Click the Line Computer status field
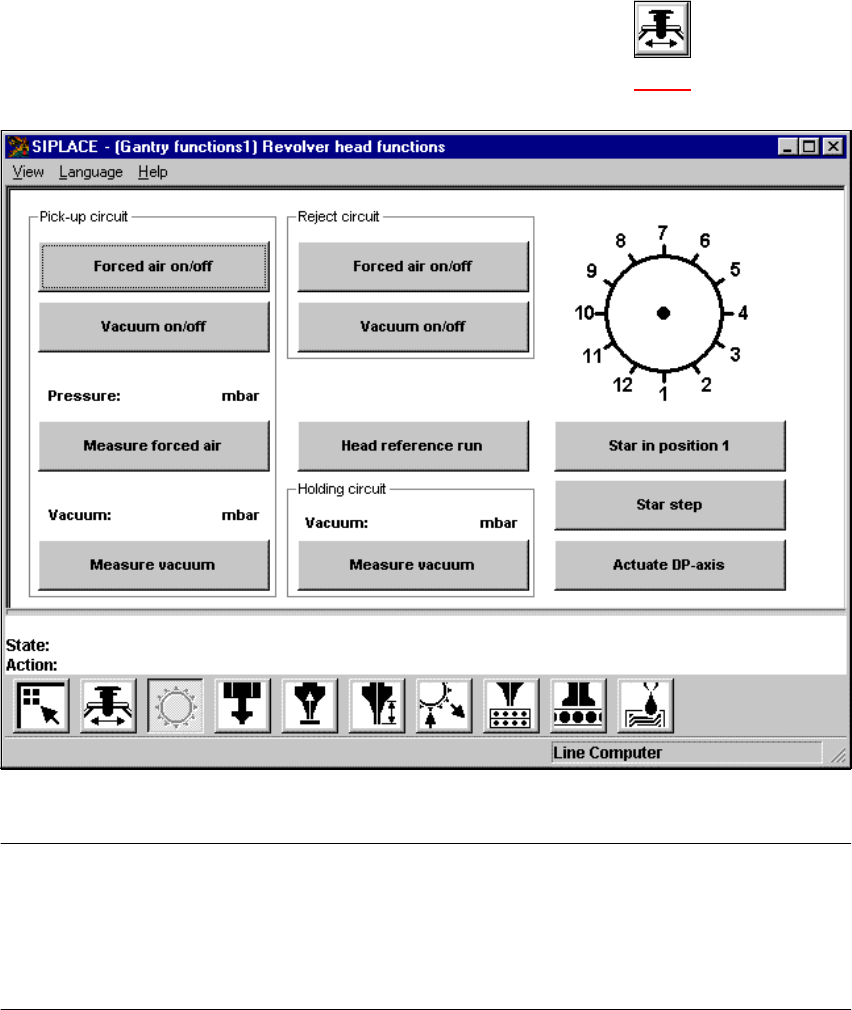 point(686,752)
